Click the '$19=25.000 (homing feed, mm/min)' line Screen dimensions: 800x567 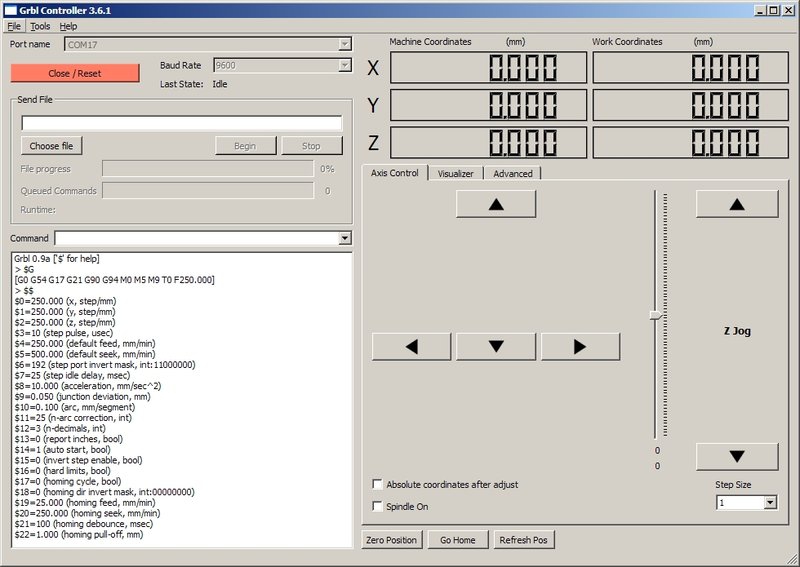85,503
